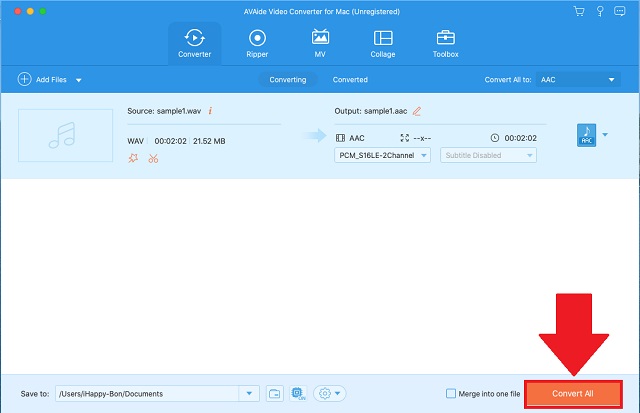Click the Add Files plus icon
The height and width of the screenshot is (413, 640).
pyautogui.click(x=24, y=79)
